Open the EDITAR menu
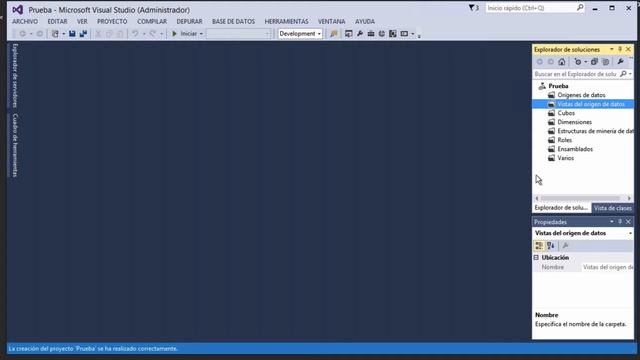The image size is (640, 360). pyautogui.click(x=57, y=21)
